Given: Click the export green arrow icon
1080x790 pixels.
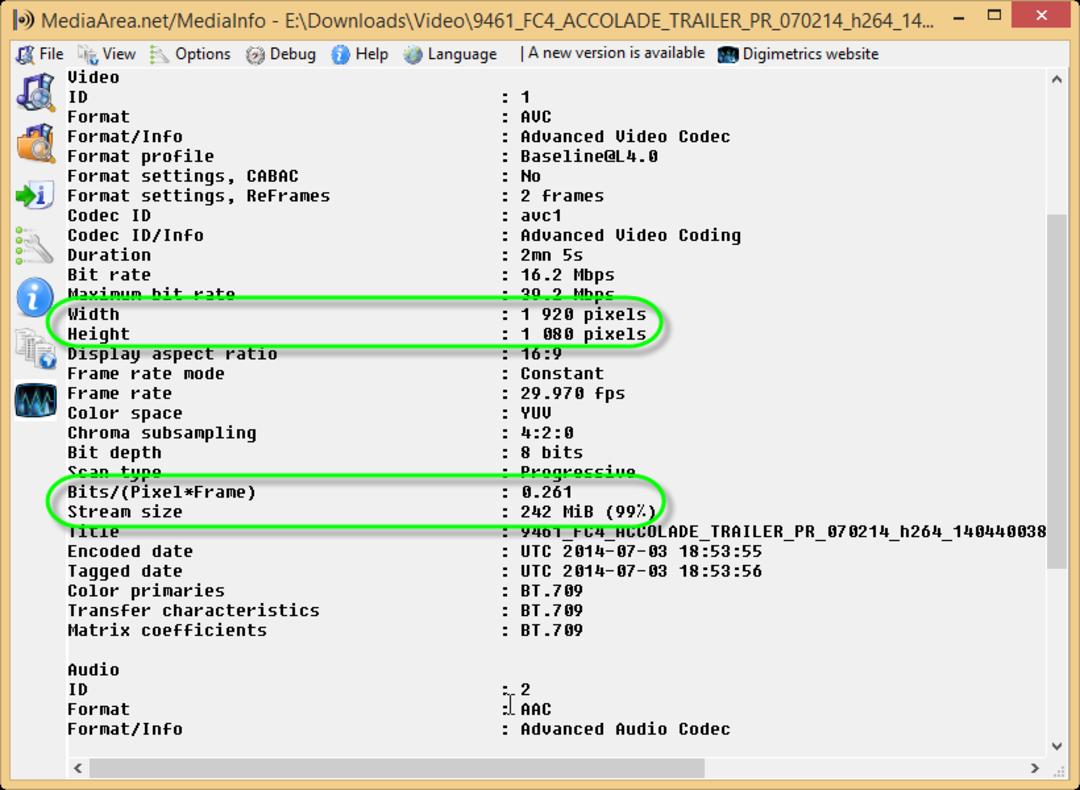Looking at the screenshot, I should [x=35, y=195].
